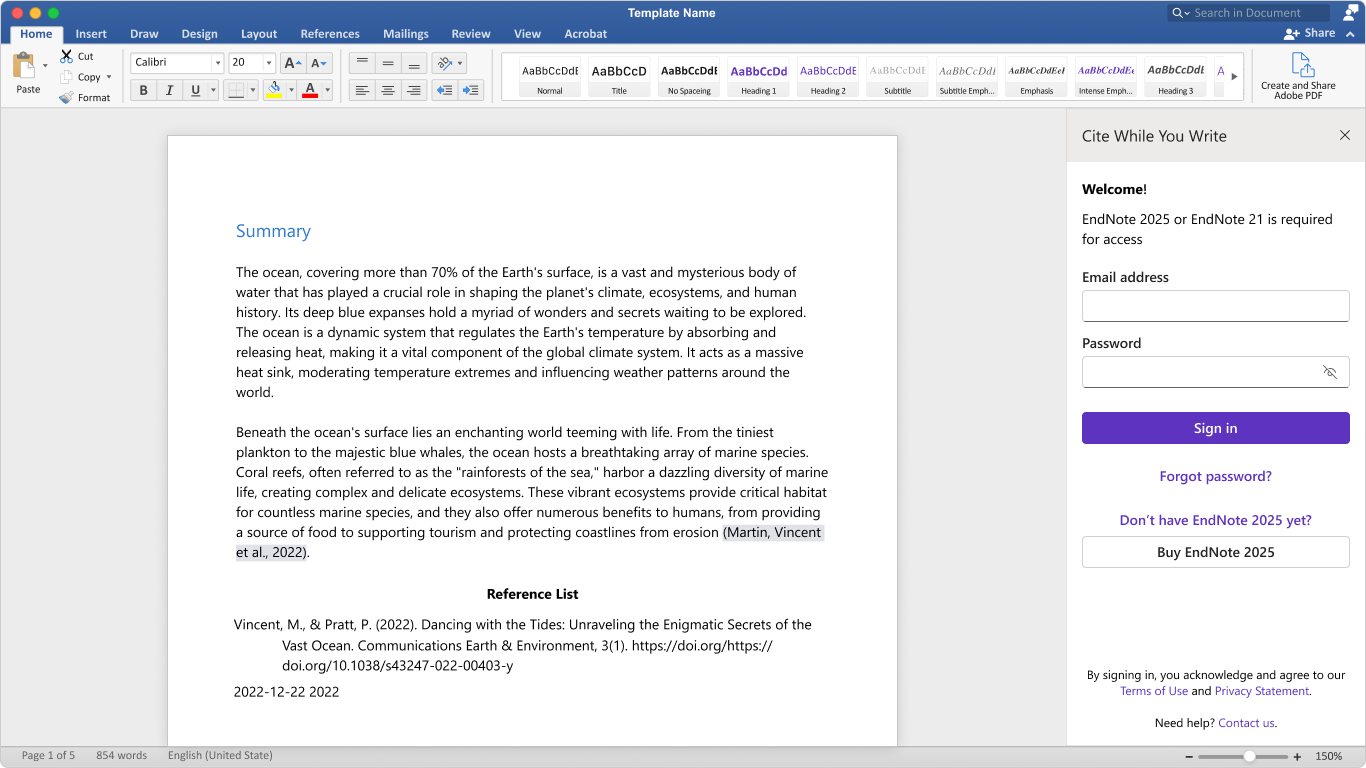This screenshot has width=1366, height=768.
Task: Click the Copy icon
Action: pyautogui.click(x=66, y=77)
